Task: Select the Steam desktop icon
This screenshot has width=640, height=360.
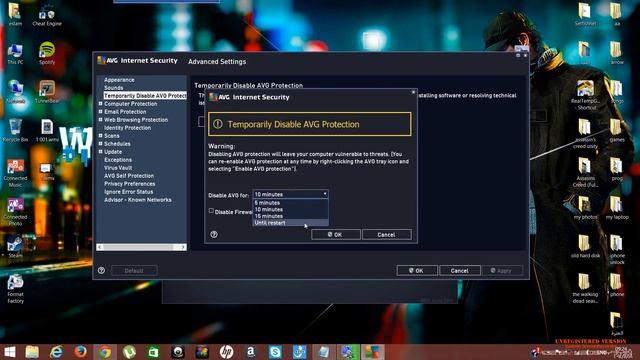Action: click(15, 246)
